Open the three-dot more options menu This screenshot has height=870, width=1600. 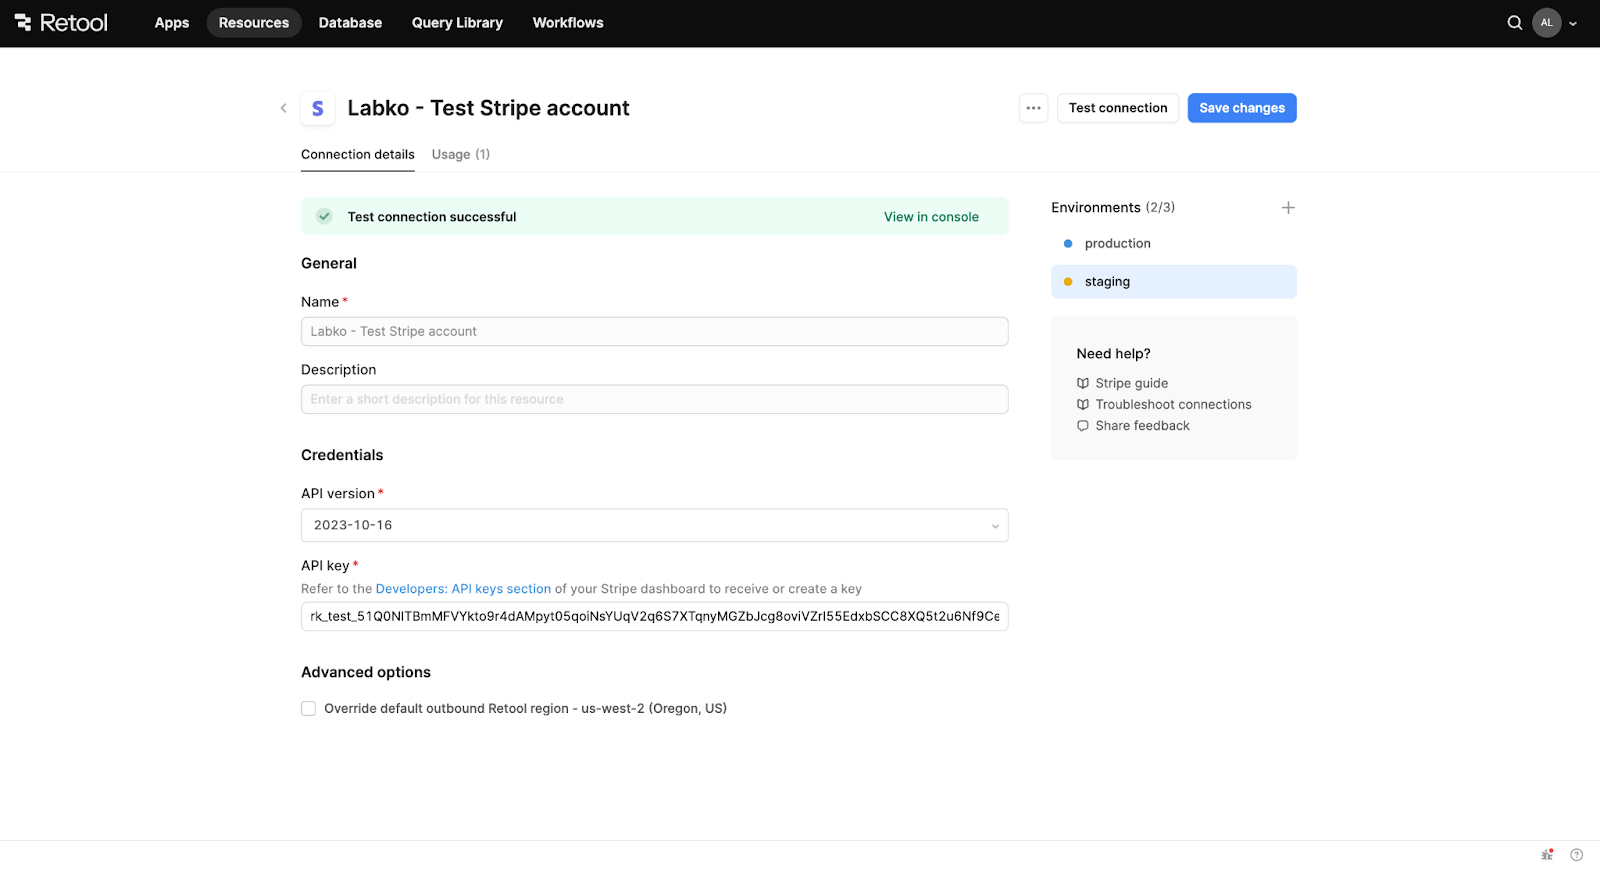(x=1033, y=108)
